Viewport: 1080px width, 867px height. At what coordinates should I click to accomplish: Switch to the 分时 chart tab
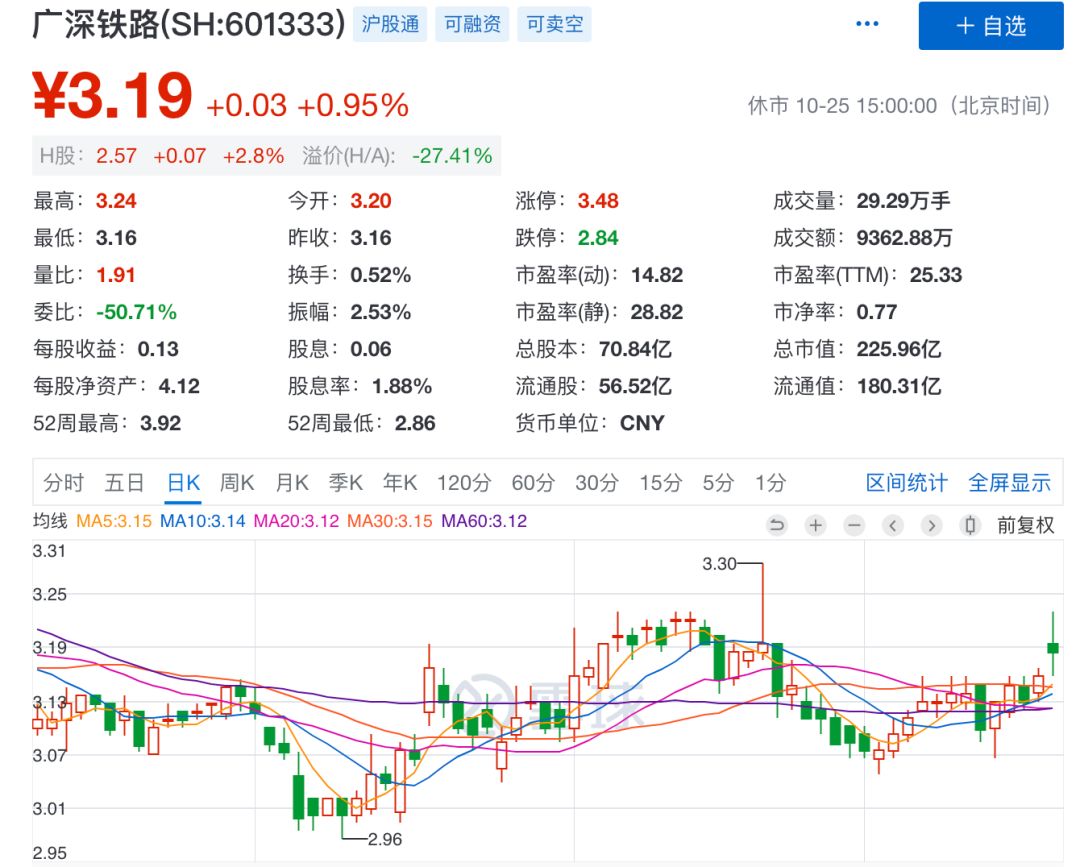pos(63,483)
